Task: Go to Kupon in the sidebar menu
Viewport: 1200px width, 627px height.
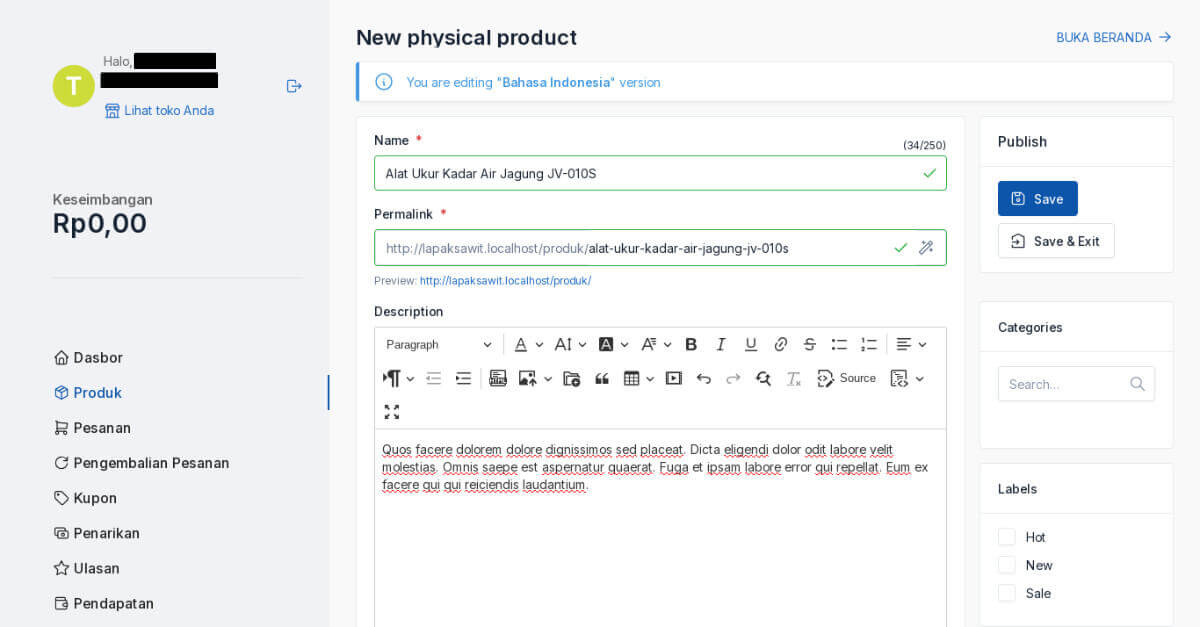Action: click(95, 498)
